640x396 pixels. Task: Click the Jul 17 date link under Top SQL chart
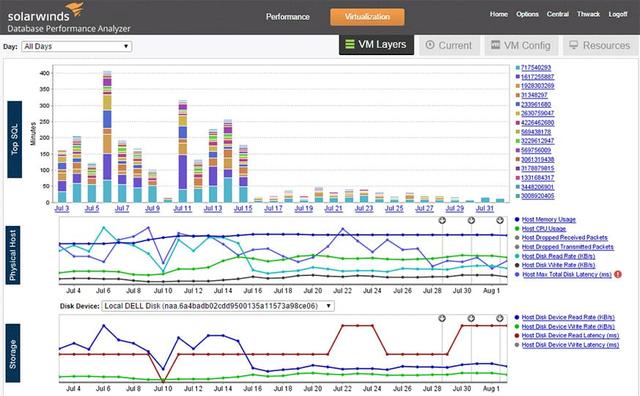point(273,209)
